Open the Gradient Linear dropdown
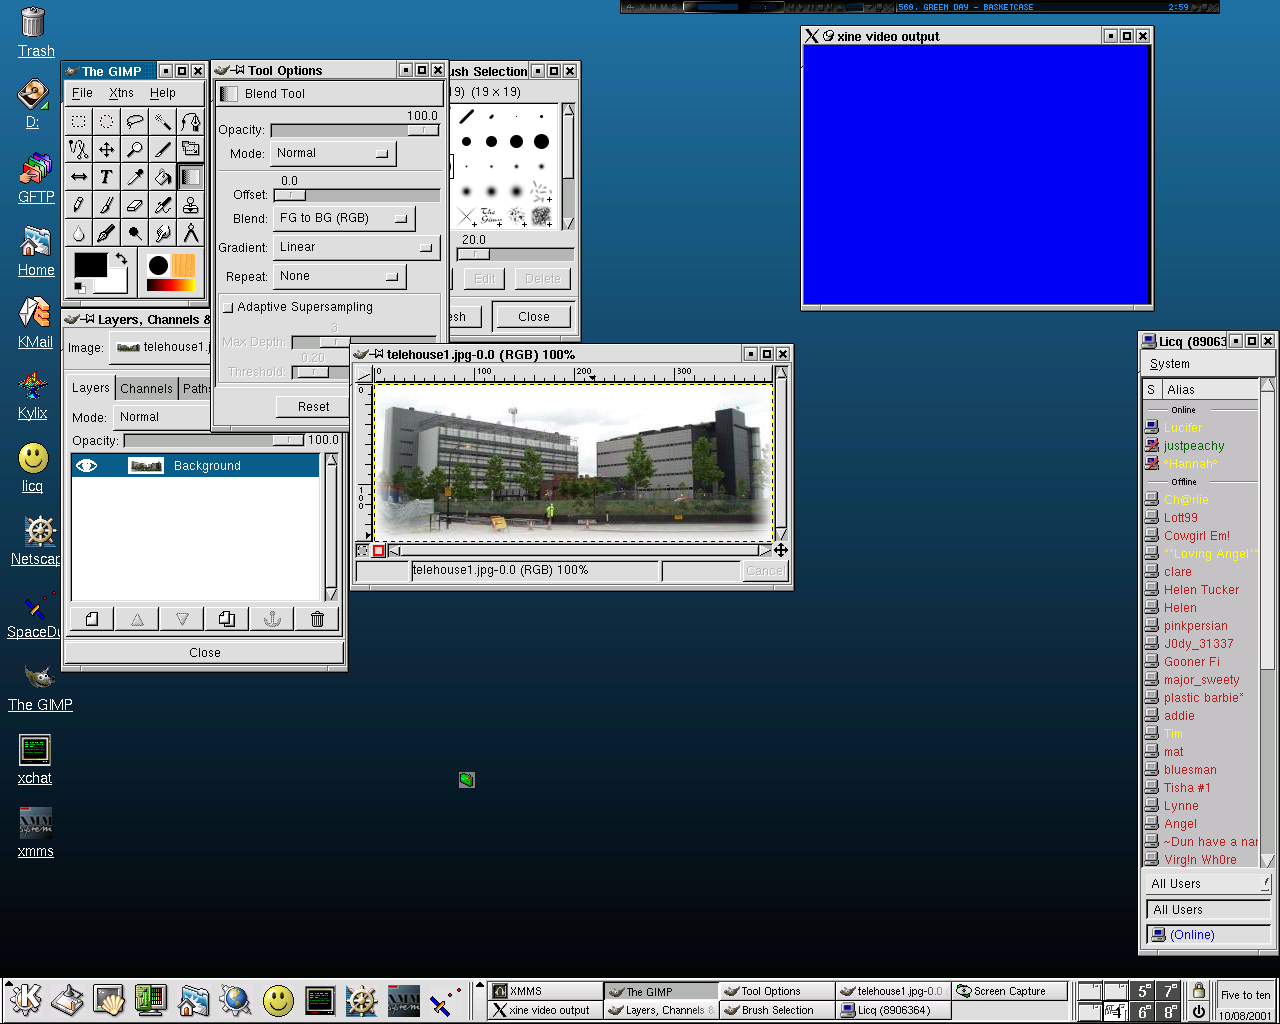 [357, 247]
